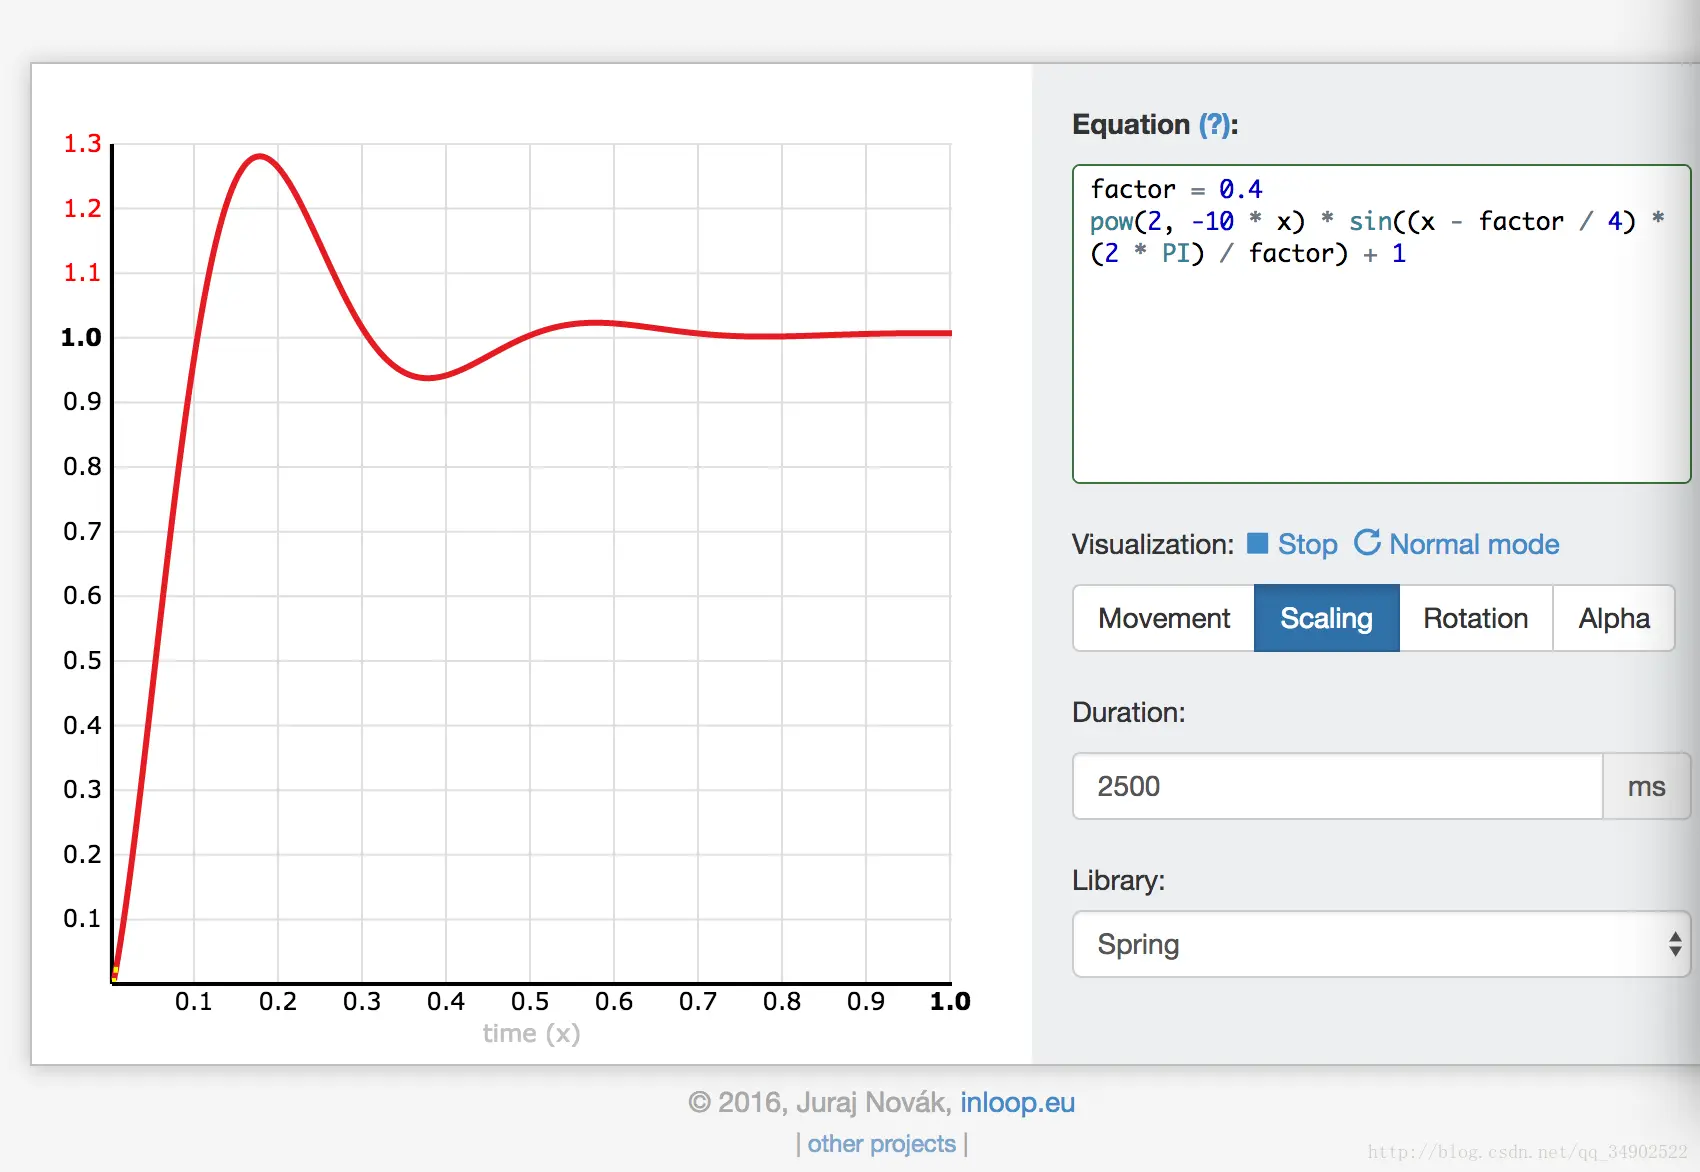Click the 1.2 y-axis label
The image size is (1700, 1172).
point(82,209)
